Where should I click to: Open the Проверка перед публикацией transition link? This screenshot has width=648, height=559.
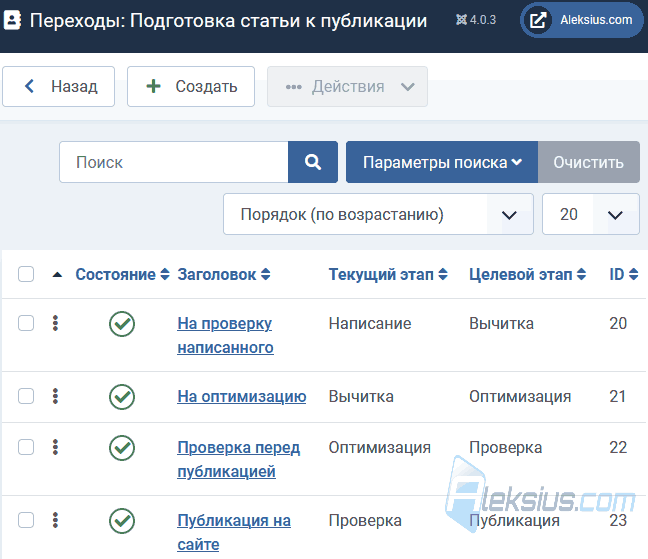tap(238, 459)
